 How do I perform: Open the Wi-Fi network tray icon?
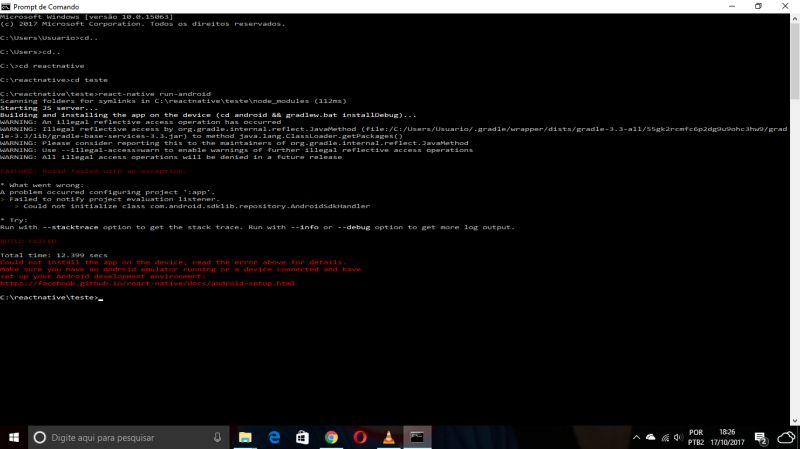click(665, 437)
